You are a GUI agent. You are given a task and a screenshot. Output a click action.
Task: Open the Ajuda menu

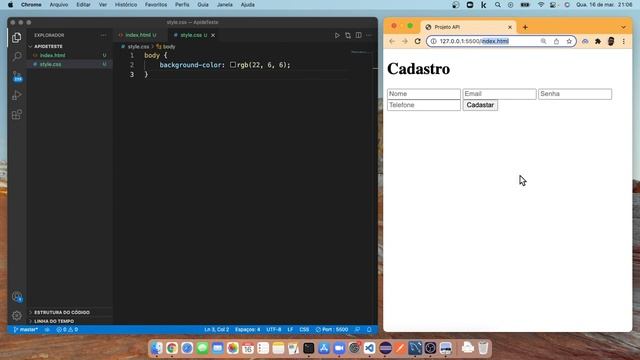click(247, 4)
